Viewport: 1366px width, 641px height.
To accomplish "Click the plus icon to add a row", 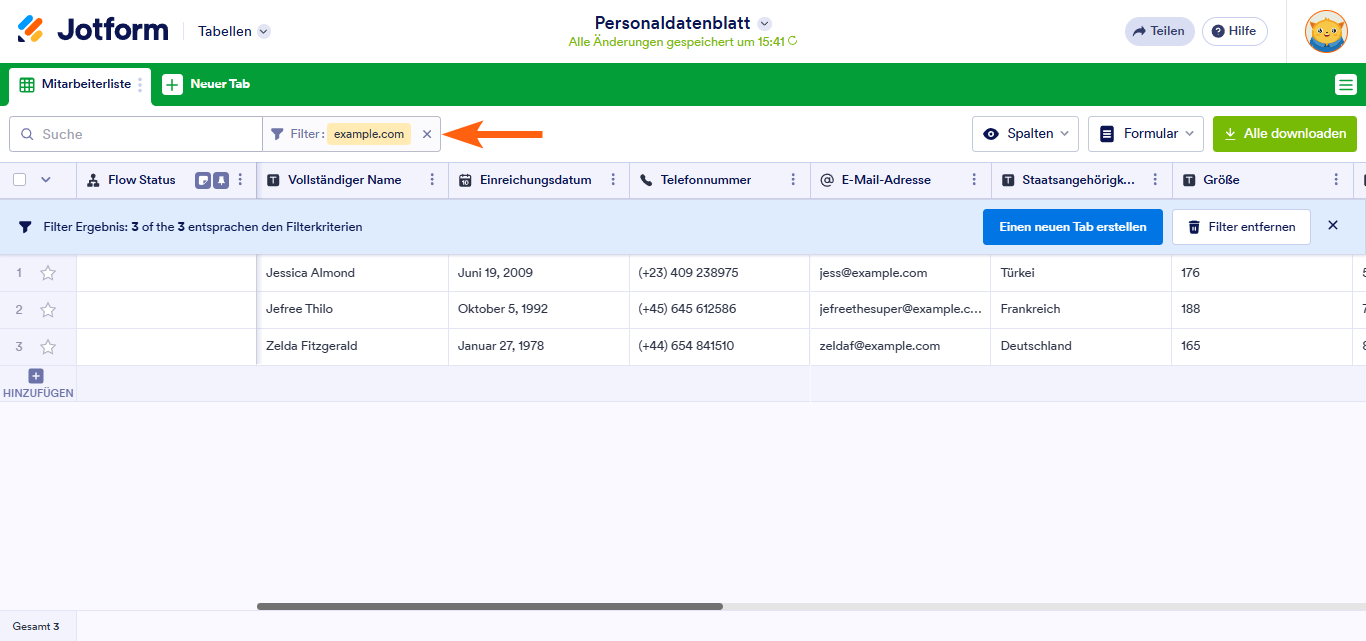I will tap(36, 376).
